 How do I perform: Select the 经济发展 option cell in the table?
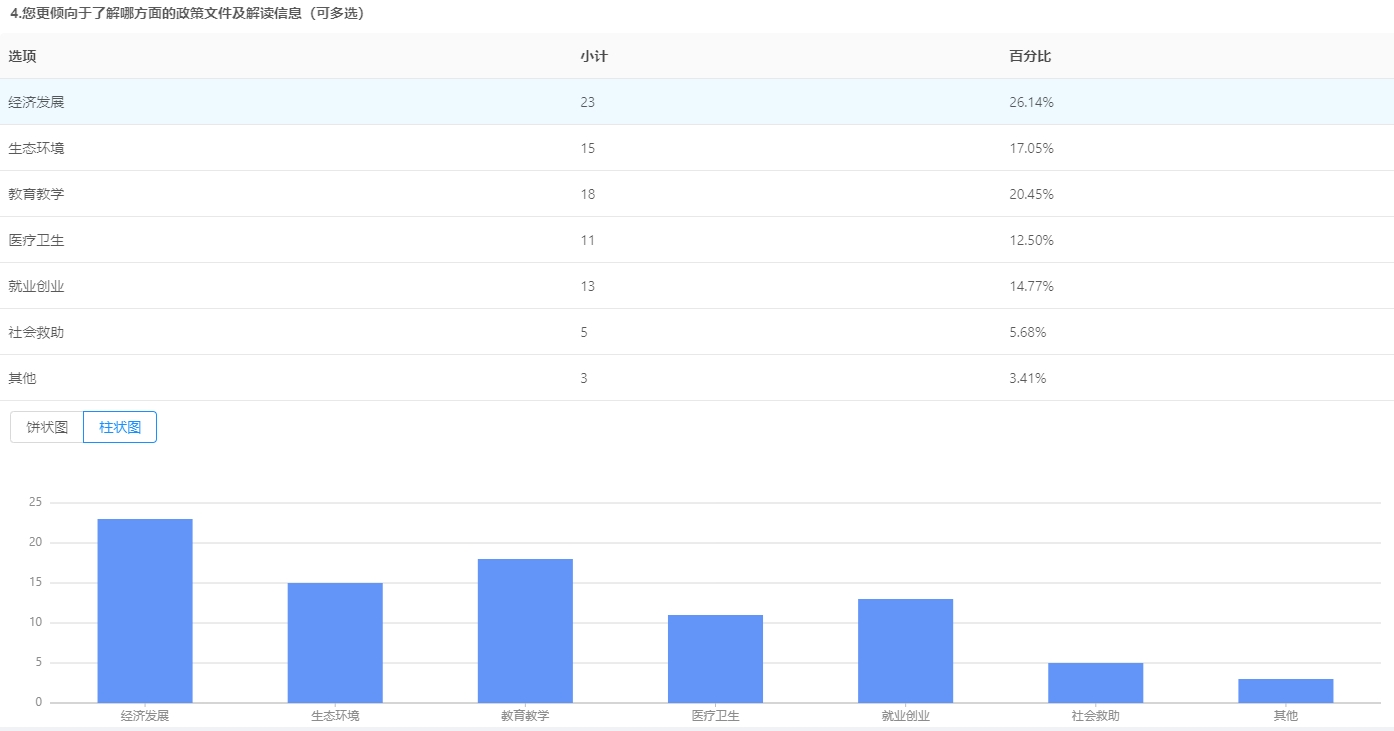coord(36,102)
